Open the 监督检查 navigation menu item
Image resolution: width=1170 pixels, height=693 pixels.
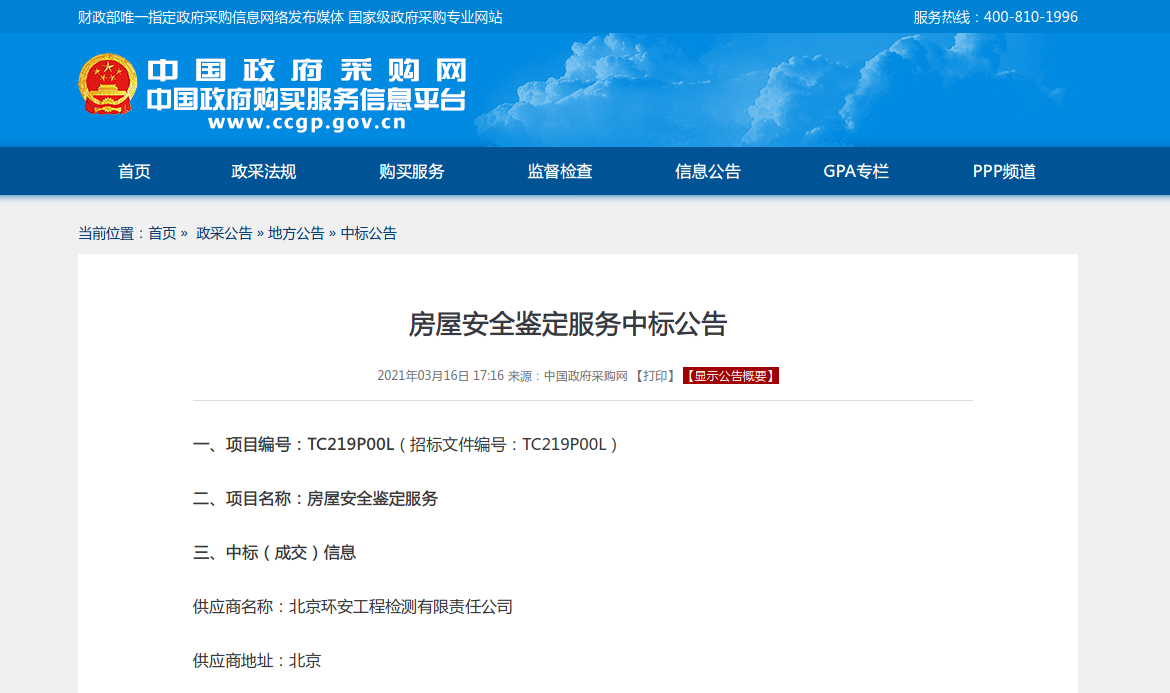[x=559, y=171]
